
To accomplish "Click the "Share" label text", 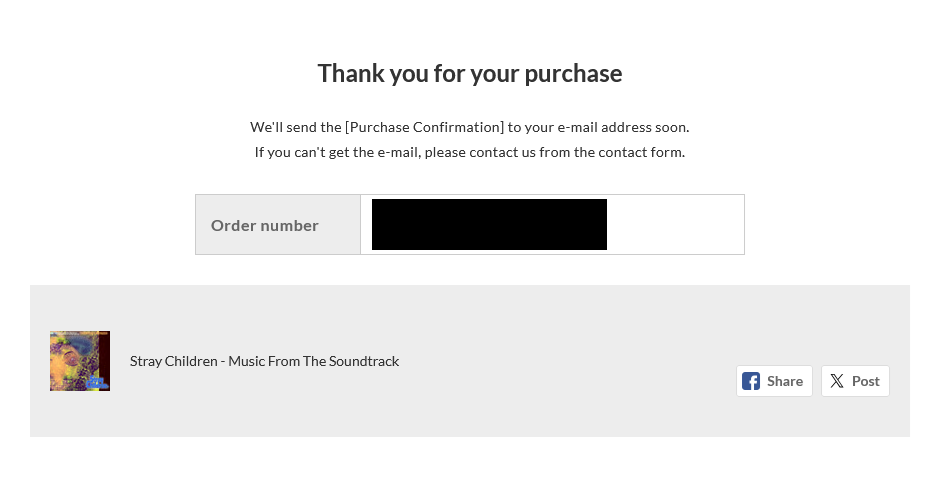I will click(x=785, y=381).
